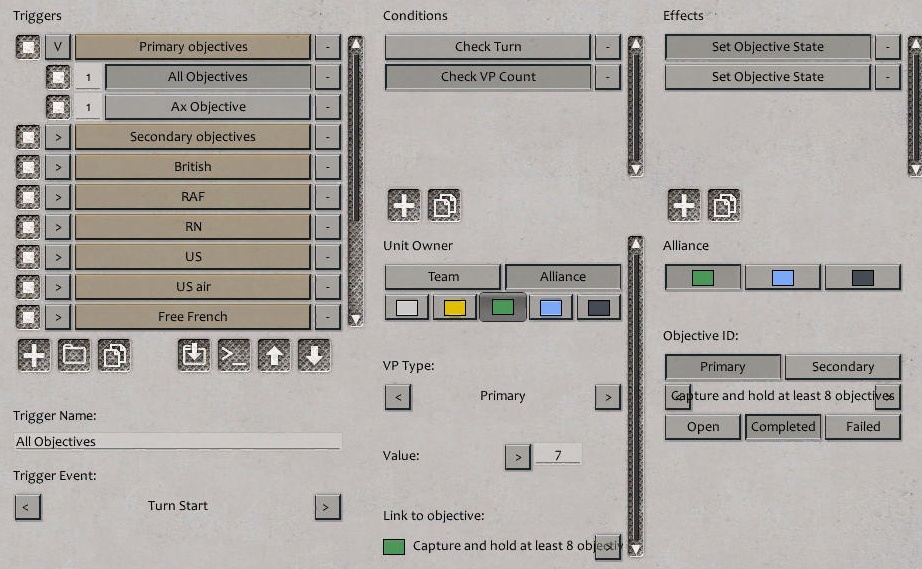Set objective state to Open
Viewport: 922px width, 569px height.
(703, 427)
